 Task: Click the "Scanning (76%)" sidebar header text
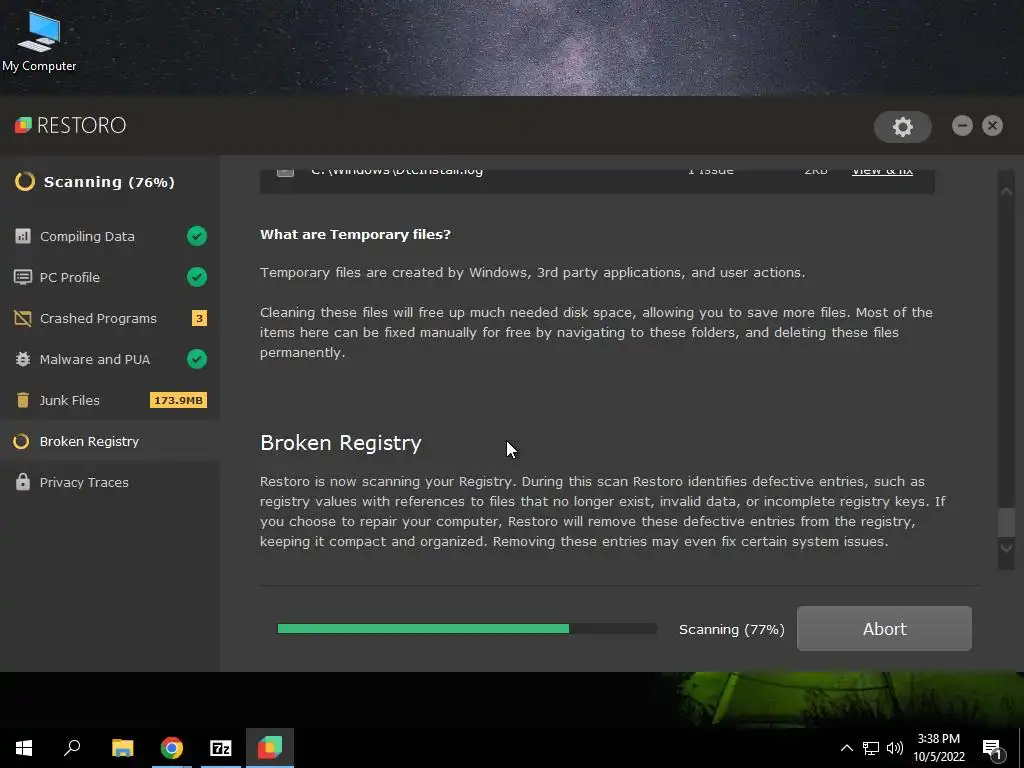[109, 182]
